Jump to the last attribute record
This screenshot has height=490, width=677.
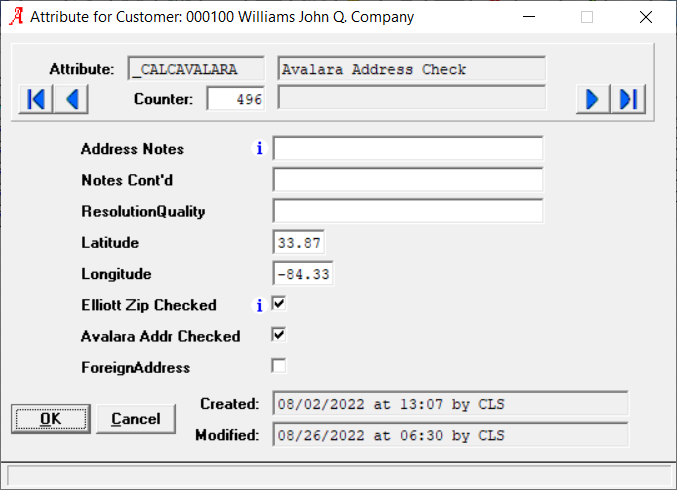point(628,99)
